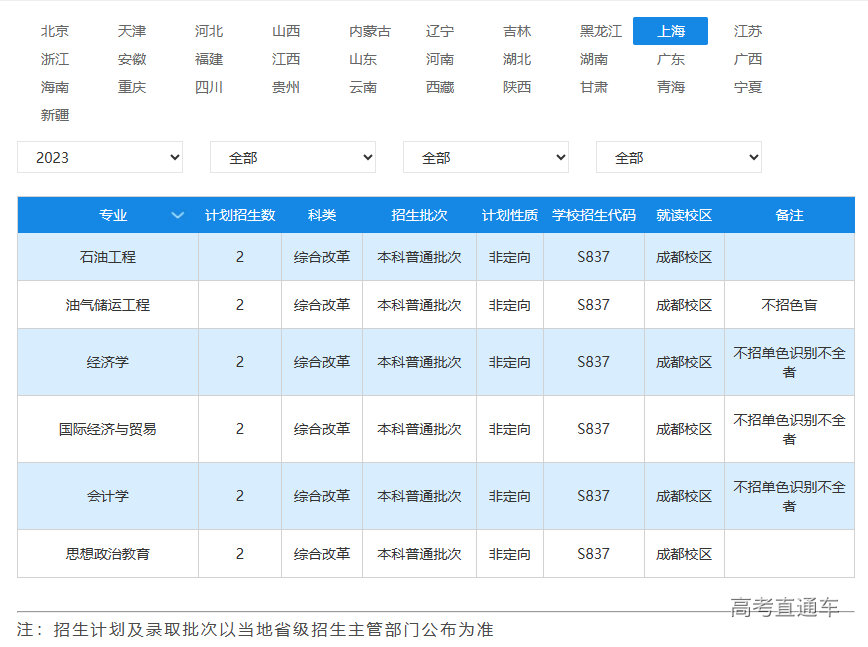Click the 石油工程 major row
This screenshot has width=868, height=647.
point(108,257)
